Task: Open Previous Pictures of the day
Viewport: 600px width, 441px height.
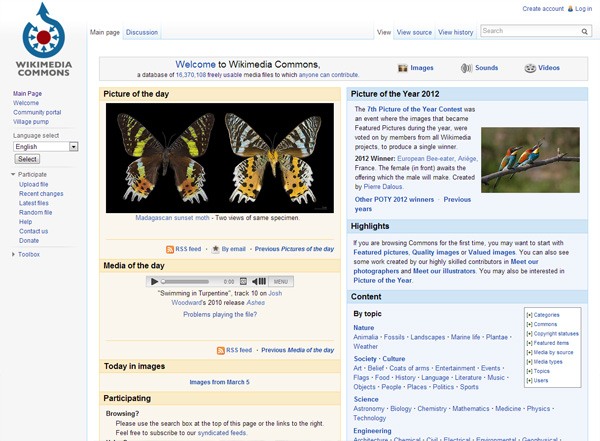Action: [x=294, y=249]
